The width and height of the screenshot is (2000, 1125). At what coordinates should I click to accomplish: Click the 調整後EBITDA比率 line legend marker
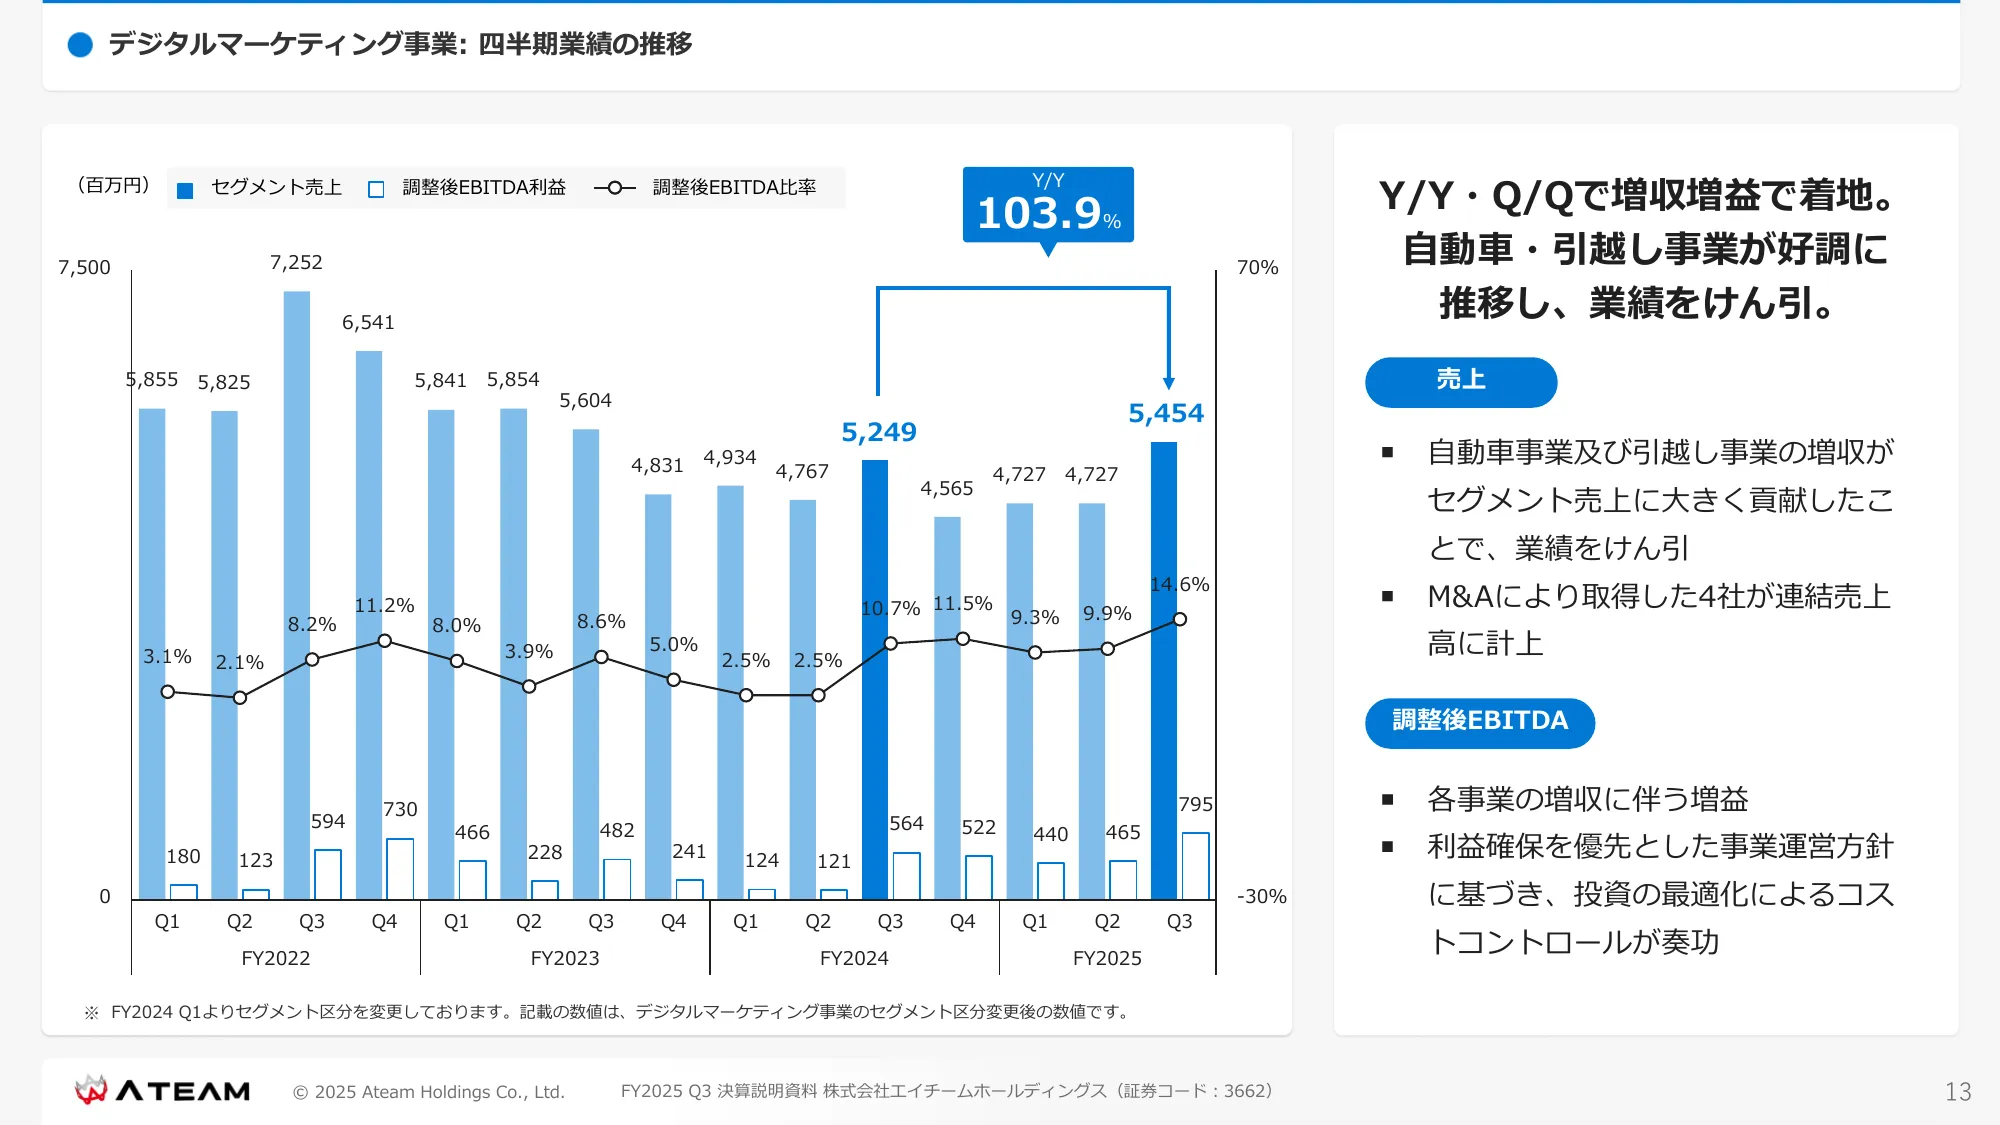point(615,188)
